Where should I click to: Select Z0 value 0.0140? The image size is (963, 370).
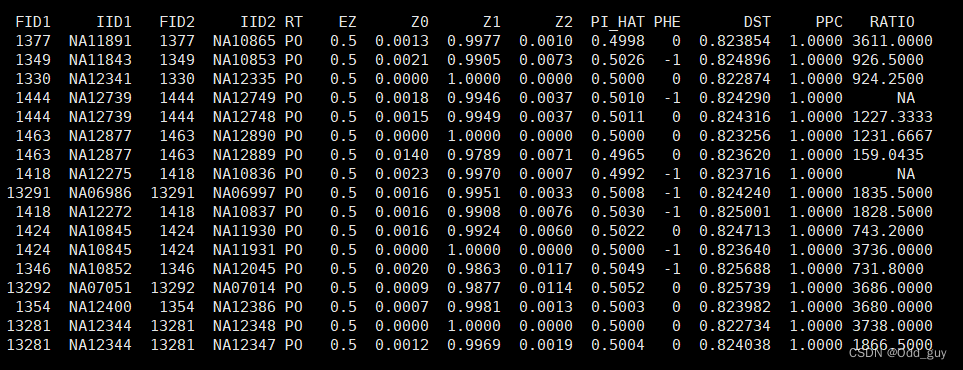coord(402,155)
